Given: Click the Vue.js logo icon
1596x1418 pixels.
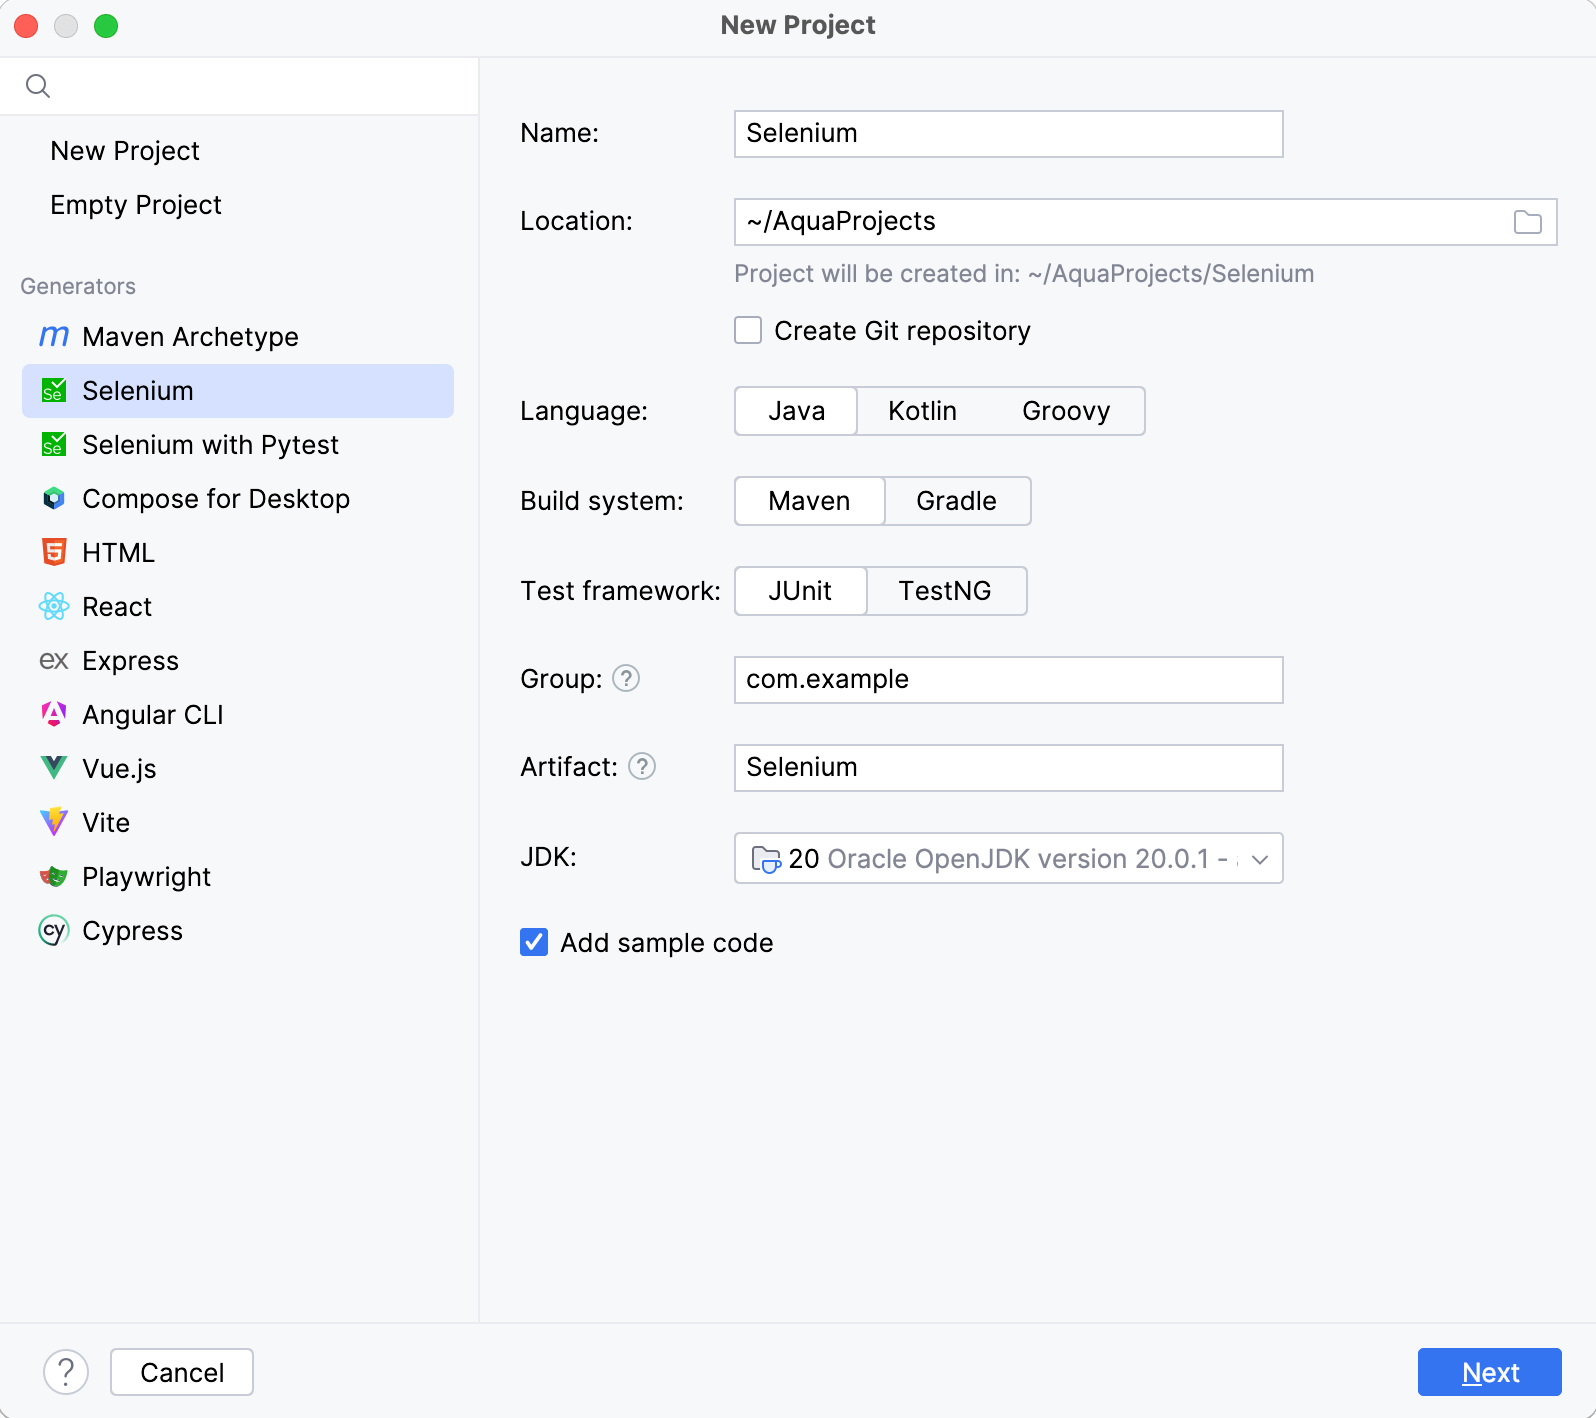Looking at the screenshot, I should coord(53,768).
